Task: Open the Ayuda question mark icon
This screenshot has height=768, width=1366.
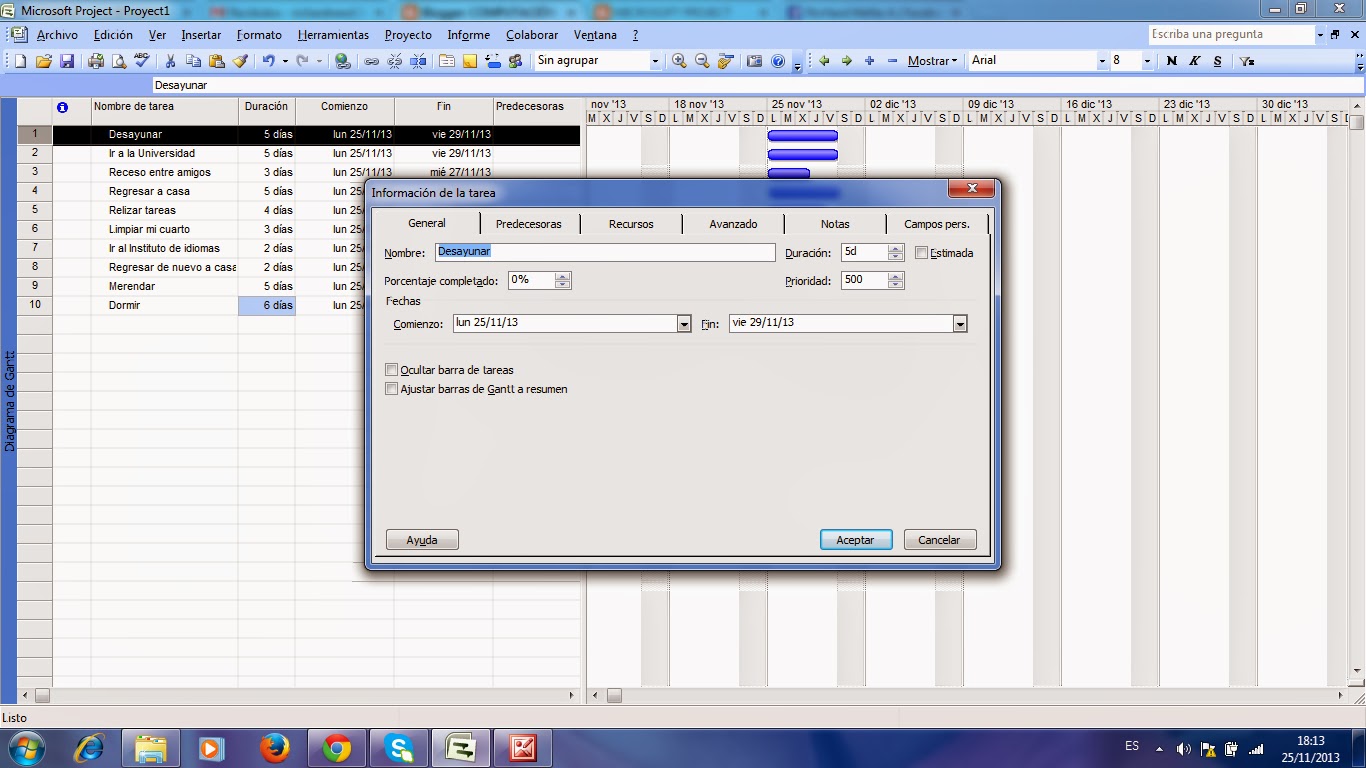Action: [x=777, y=61]
